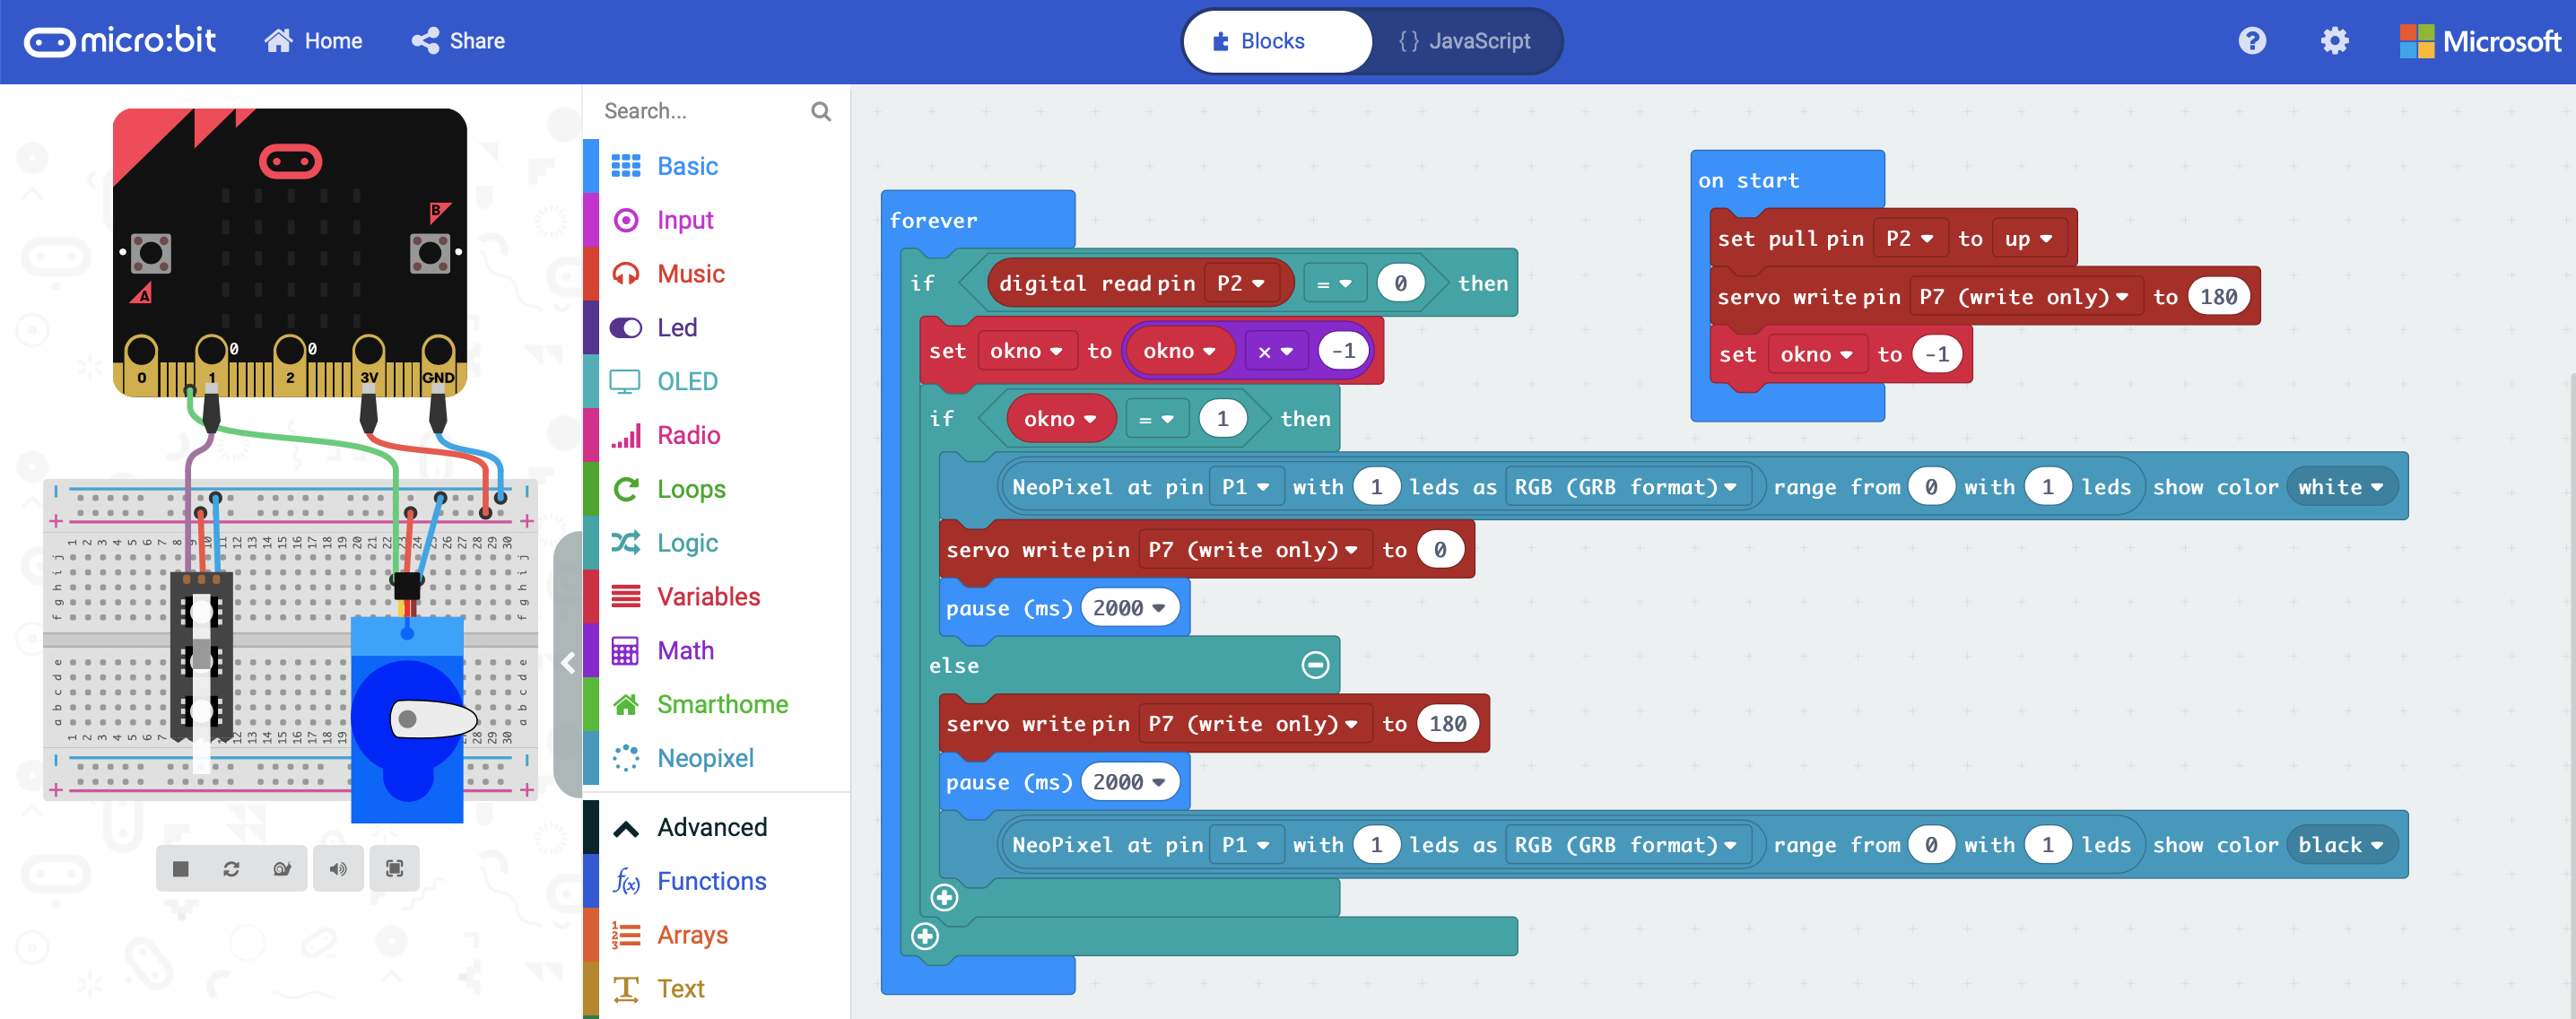This screenshot has height=1019, width=2576.
Task: Stop the simulator
Action: coord(181,868)
